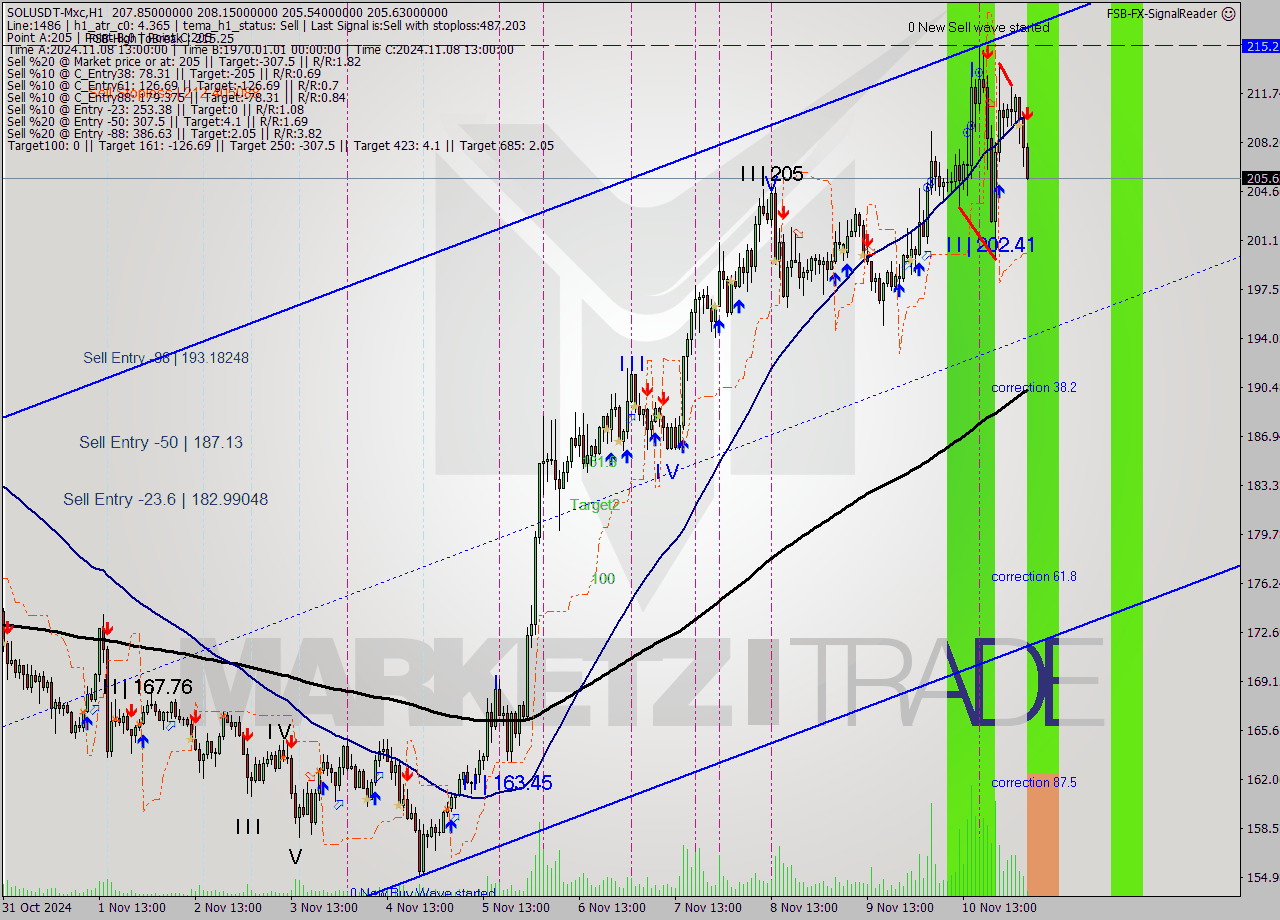This screenshot has width=1280, height=920.
Task: Click the '2 Nov 13:00' time label
Action: click(228, 908)
